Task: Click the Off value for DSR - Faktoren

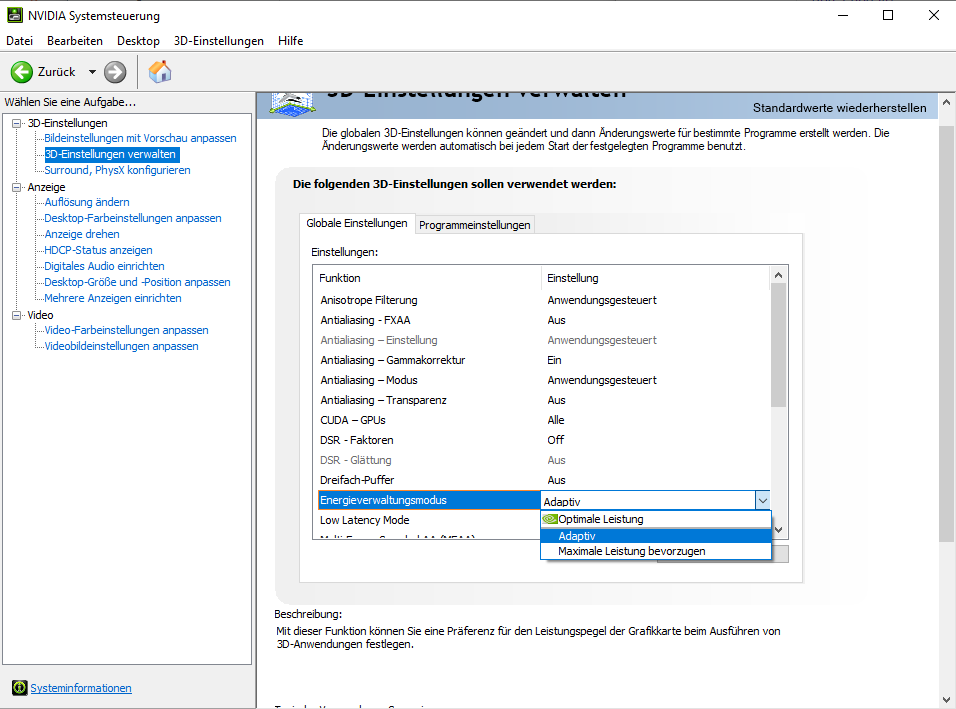Action: (x=556, y=440)
